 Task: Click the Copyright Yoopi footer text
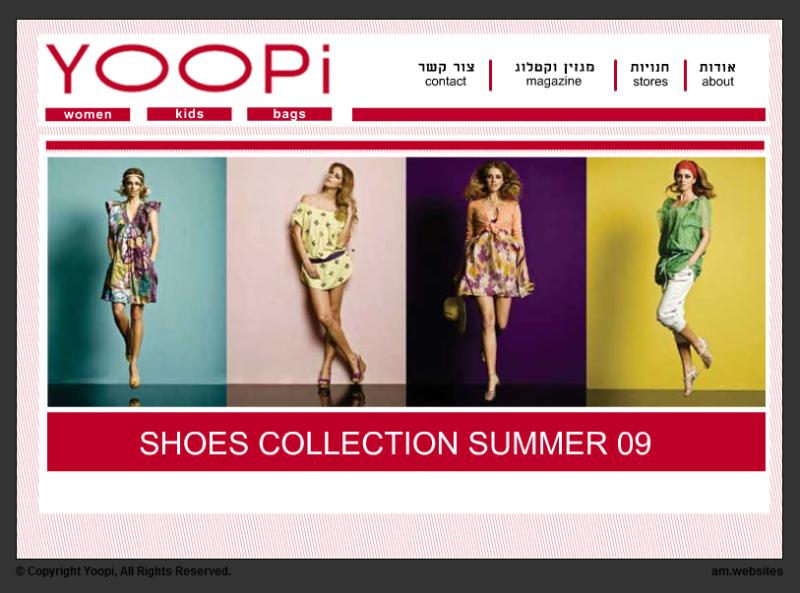point(123,571)
